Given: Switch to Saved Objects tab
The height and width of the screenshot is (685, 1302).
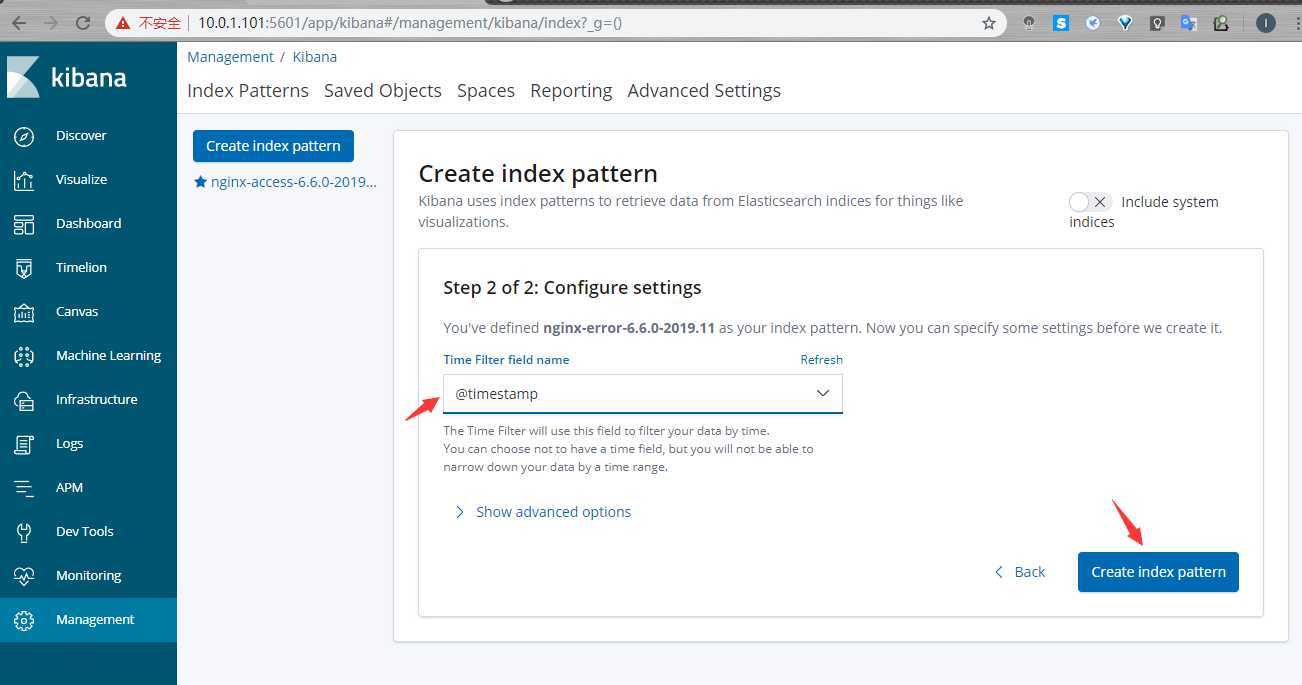Looking at the screenshot, I should coord(383,90).
